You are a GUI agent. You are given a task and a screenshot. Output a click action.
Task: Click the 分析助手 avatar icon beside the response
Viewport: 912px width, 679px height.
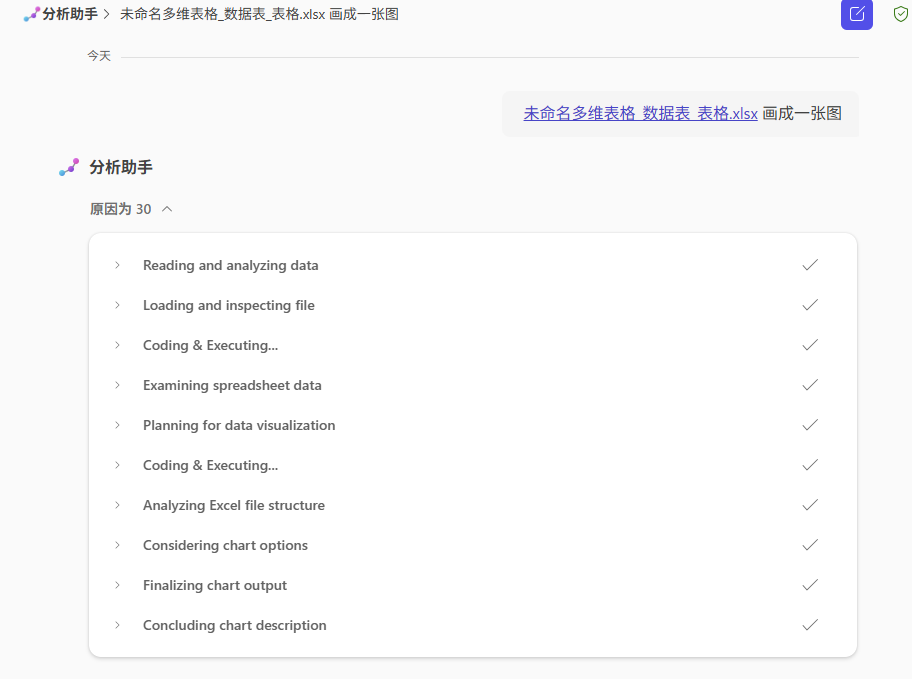click(x=68, y=168)
